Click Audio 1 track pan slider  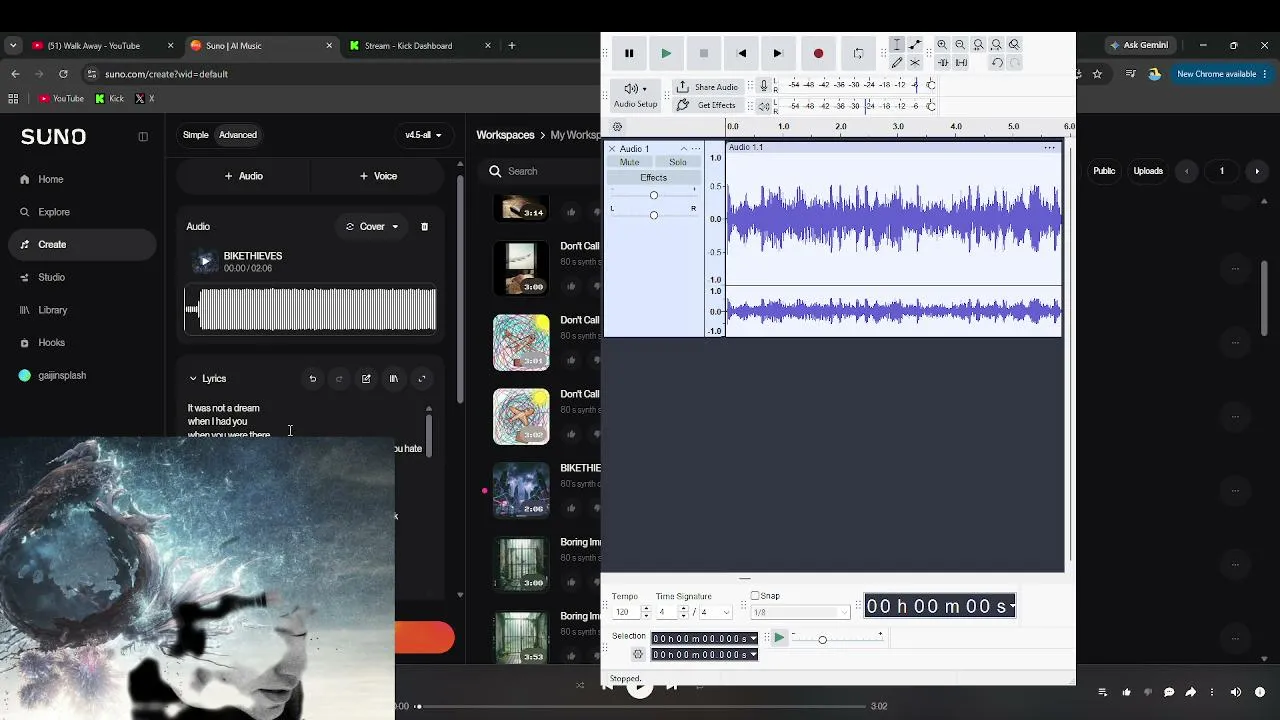coord(654,215)
